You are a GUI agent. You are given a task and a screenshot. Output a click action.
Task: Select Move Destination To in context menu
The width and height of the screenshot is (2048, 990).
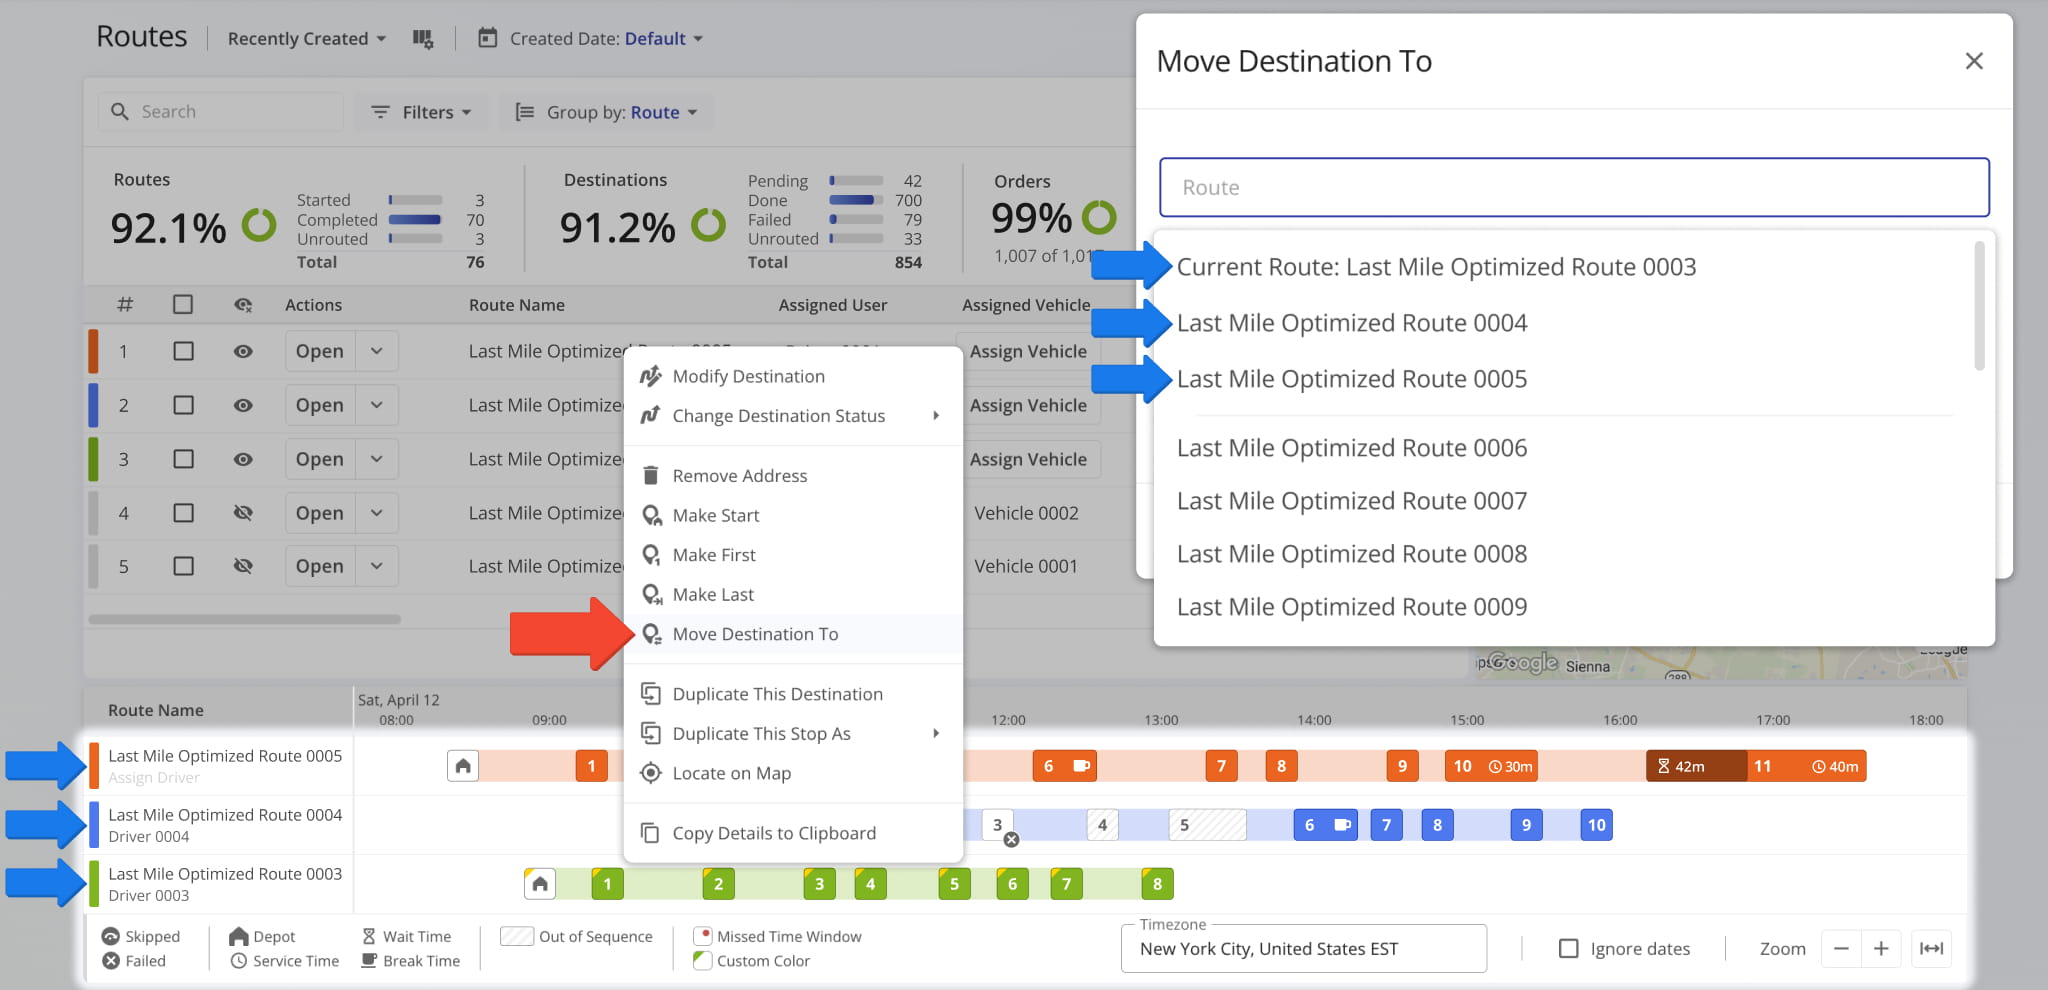tap(755, 634)
